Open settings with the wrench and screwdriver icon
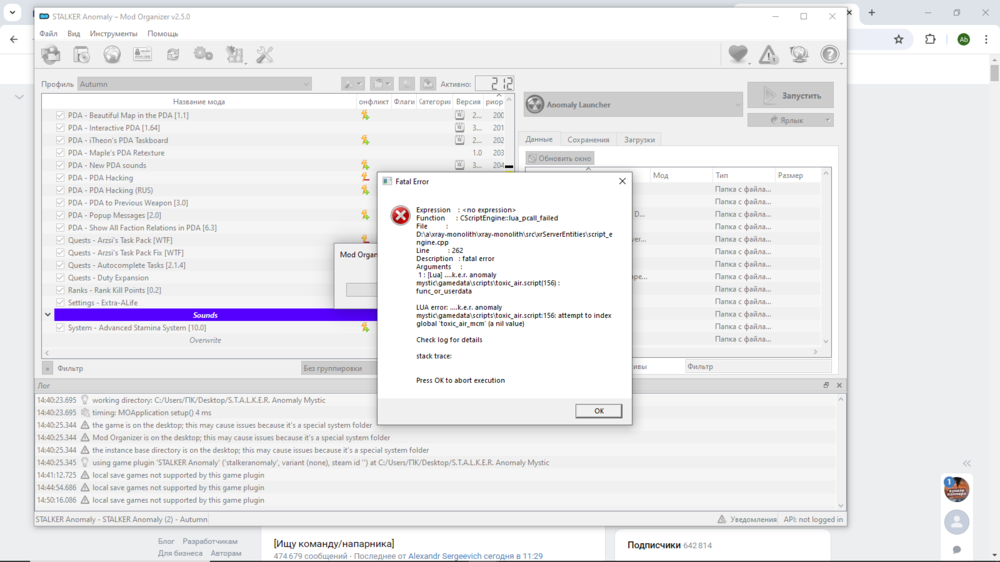 pyautogui.click(x=265, y=55)
